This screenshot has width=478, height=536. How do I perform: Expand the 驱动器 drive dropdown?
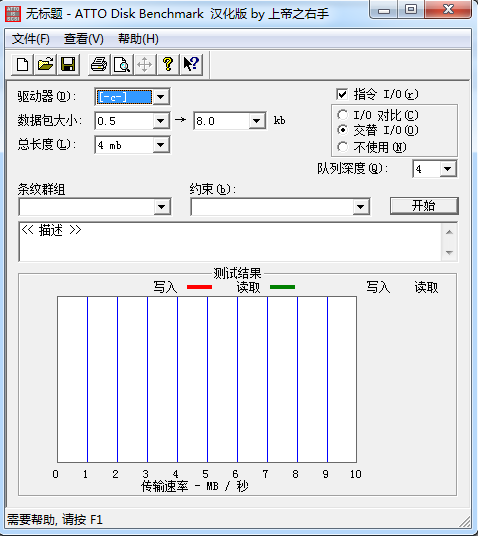tap(160, 97)
